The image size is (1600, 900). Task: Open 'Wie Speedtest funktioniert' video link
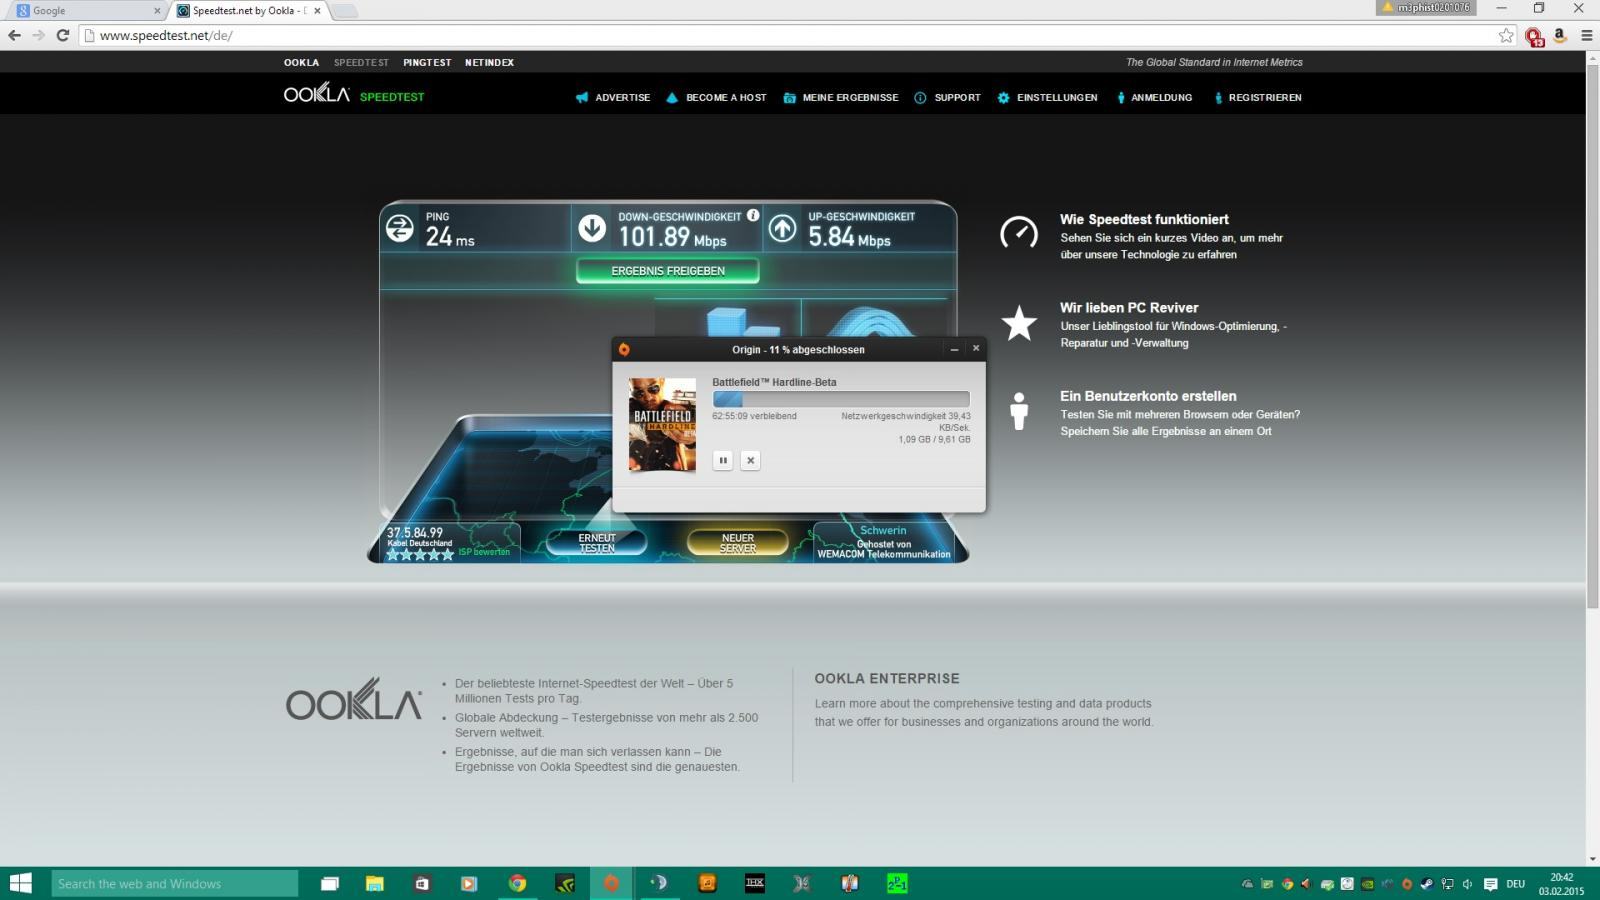click(x=1144, y=219)
